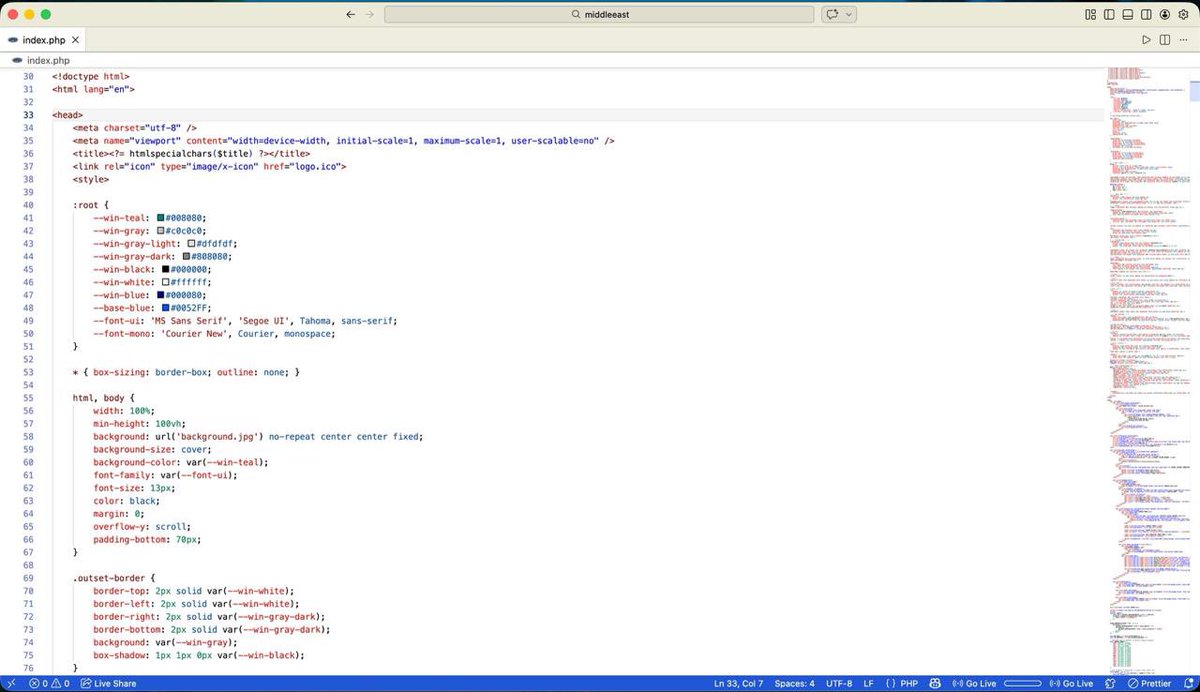This screenshot has height=692, width=1200.
Task: Click line number 69 in gutter
Action: tap(28, 578)
